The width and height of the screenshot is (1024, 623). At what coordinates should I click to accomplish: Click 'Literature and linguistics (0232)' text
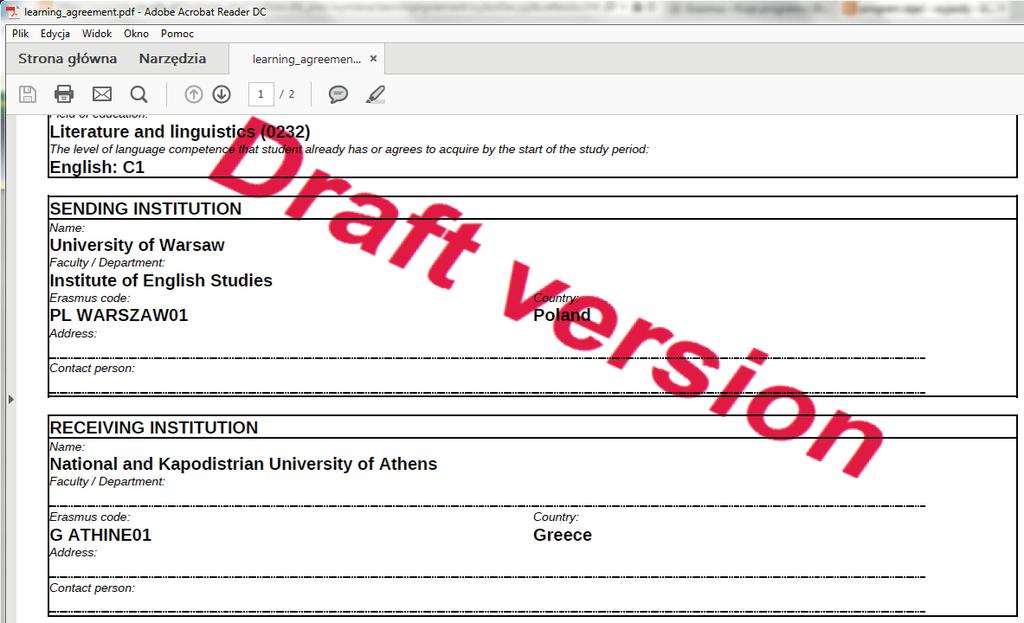tap(180, 131)
